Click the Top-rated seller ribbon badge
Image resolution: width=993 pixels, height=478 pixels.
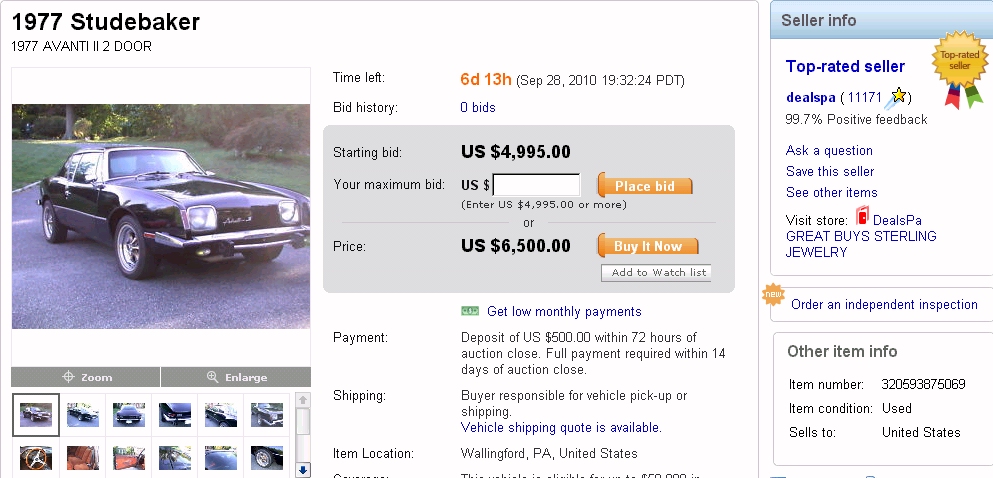click(959, 70)
